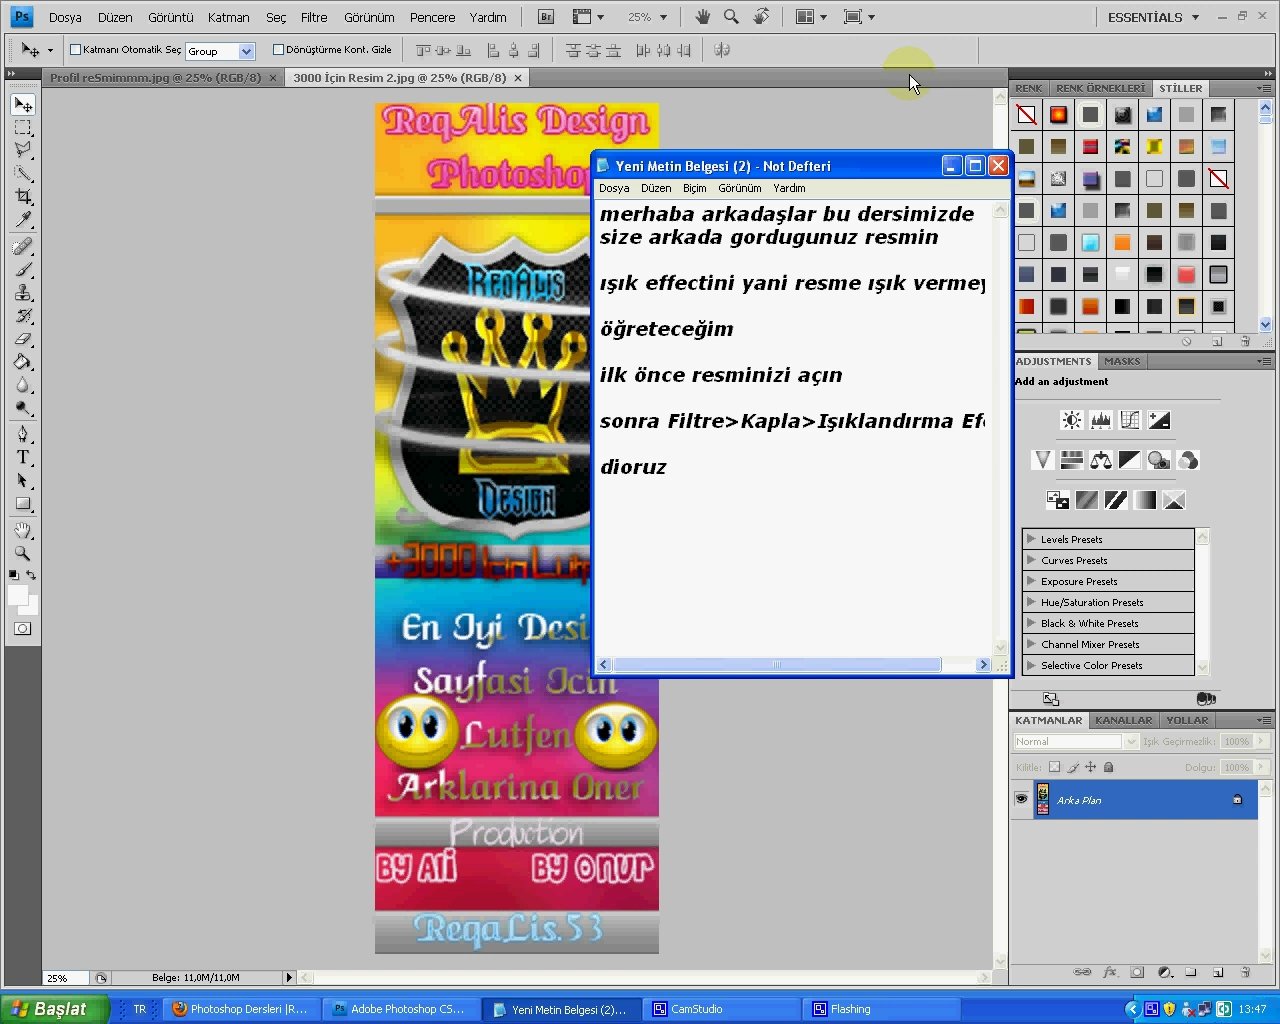Select the History Brush tool

tap(23, 315)
